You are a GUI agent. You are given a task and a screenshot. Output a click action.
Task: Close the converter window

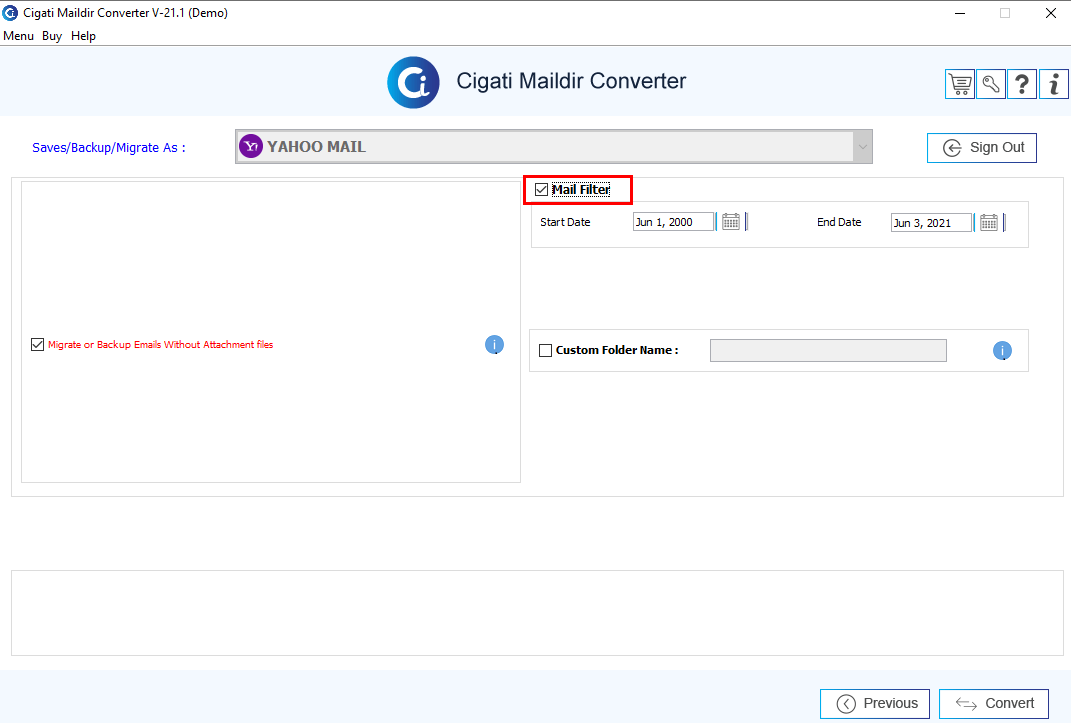(x=1051, y=13)
